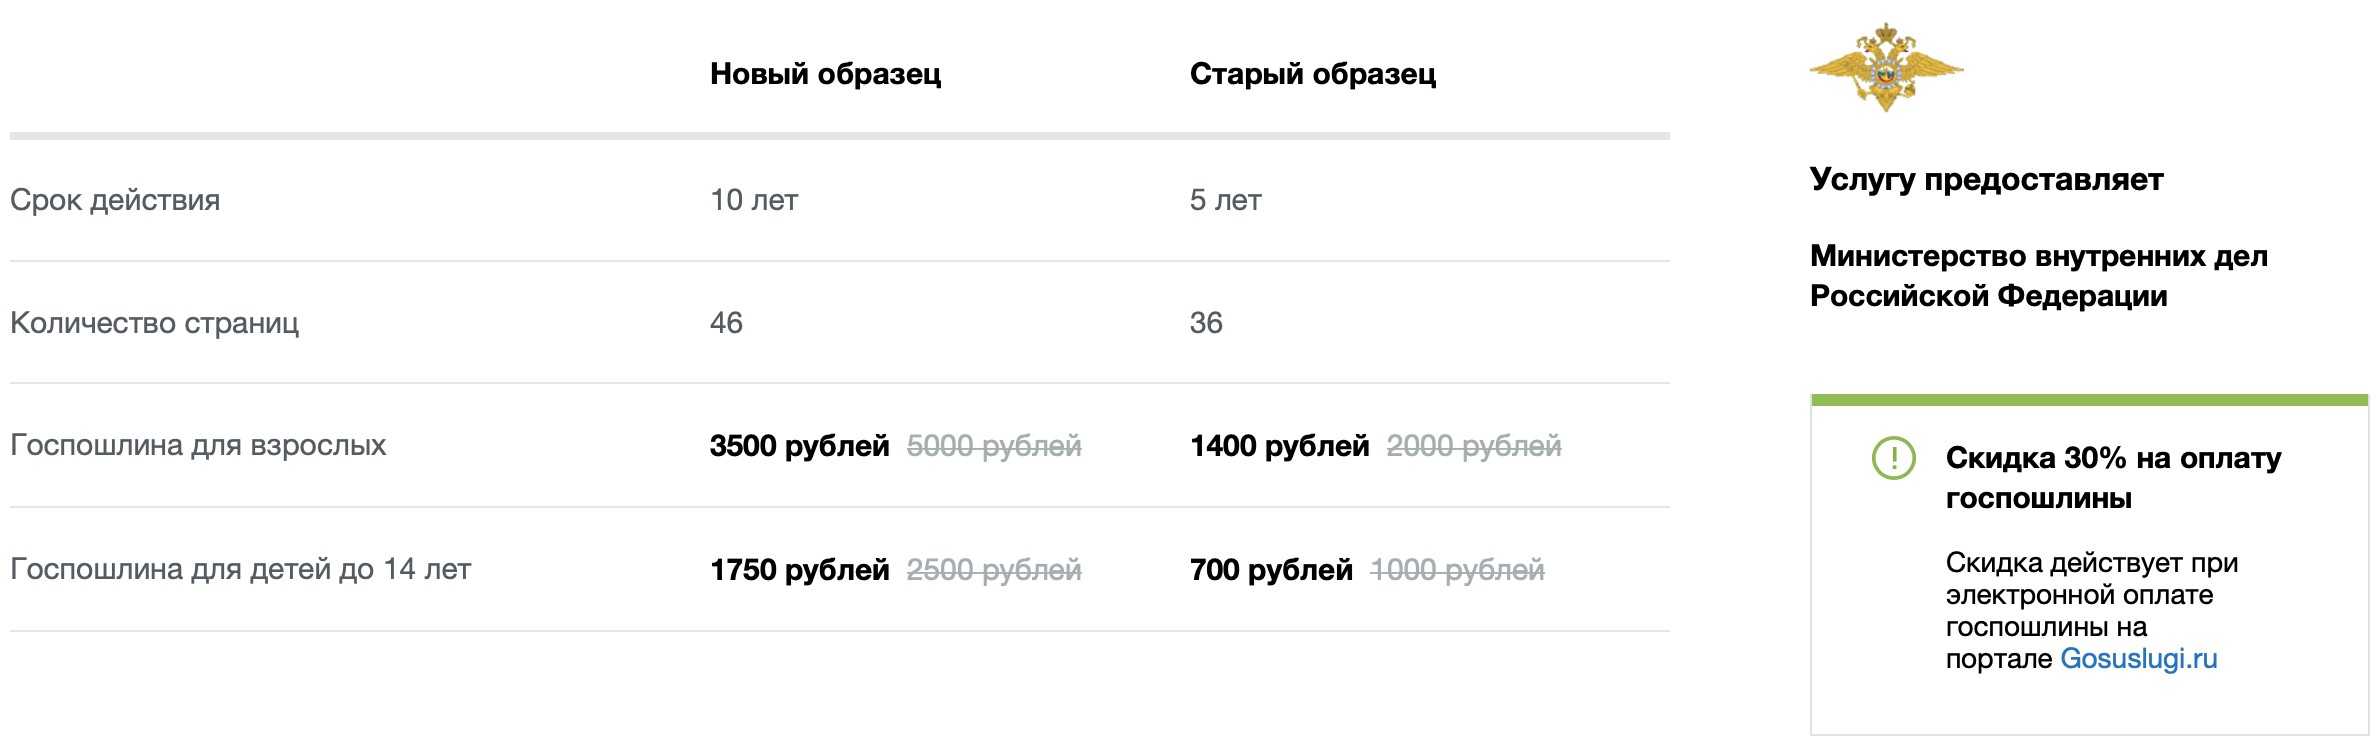2376x740 pixels.
Task: Click the crossed-out "2000 рублей" price
Action: tap(1473, 446)
